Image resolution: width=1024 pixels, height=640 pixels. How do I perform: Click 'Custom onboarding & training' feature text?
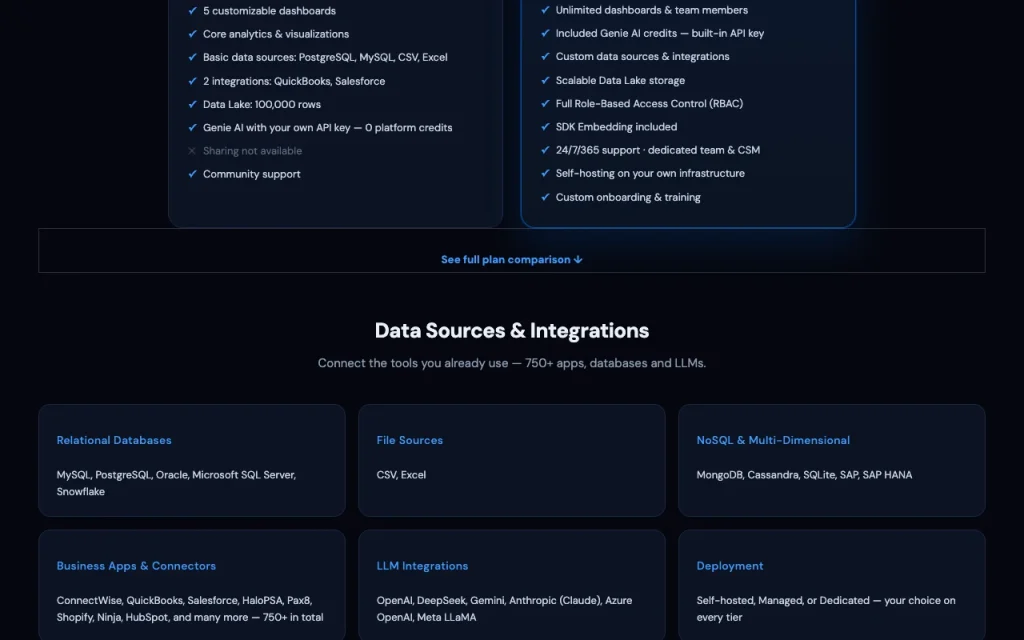pos(628,197)
